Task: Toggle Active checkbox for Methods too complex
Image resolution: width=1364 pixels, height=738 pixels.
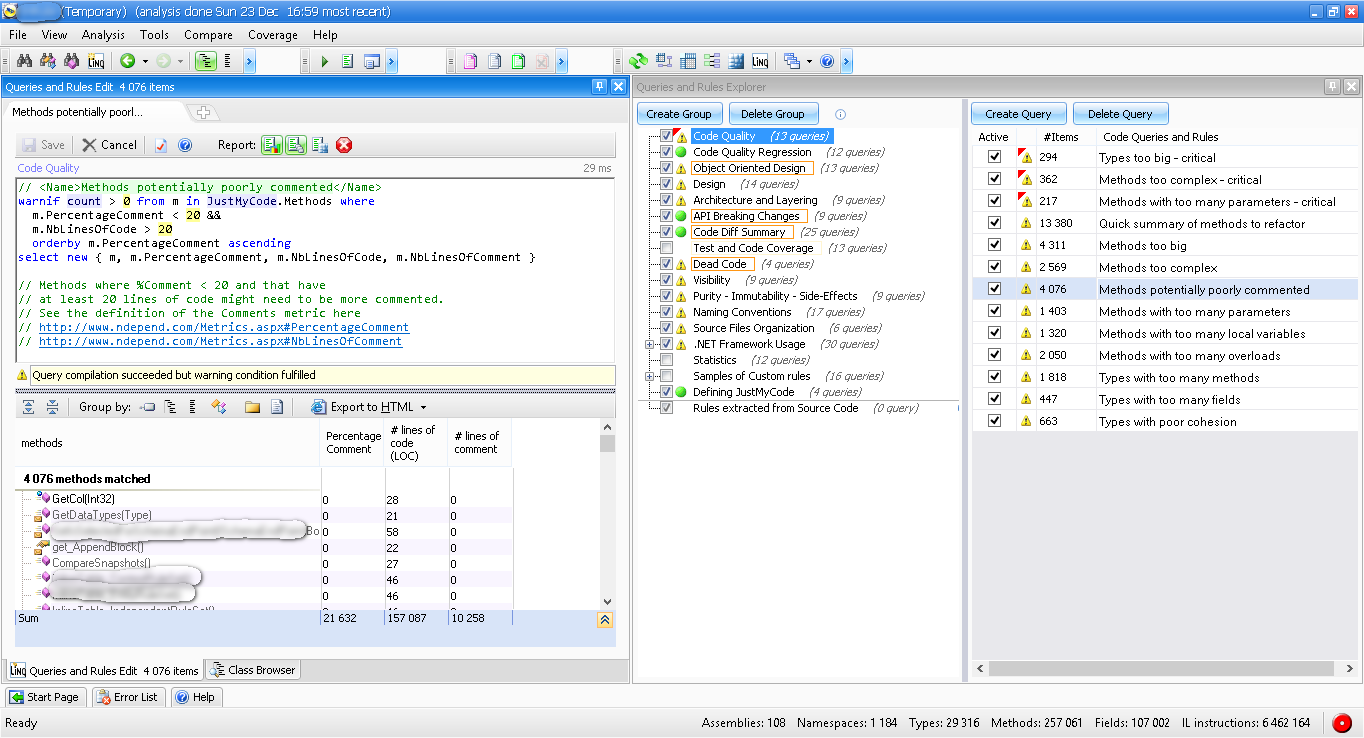Action: [994, 267]
